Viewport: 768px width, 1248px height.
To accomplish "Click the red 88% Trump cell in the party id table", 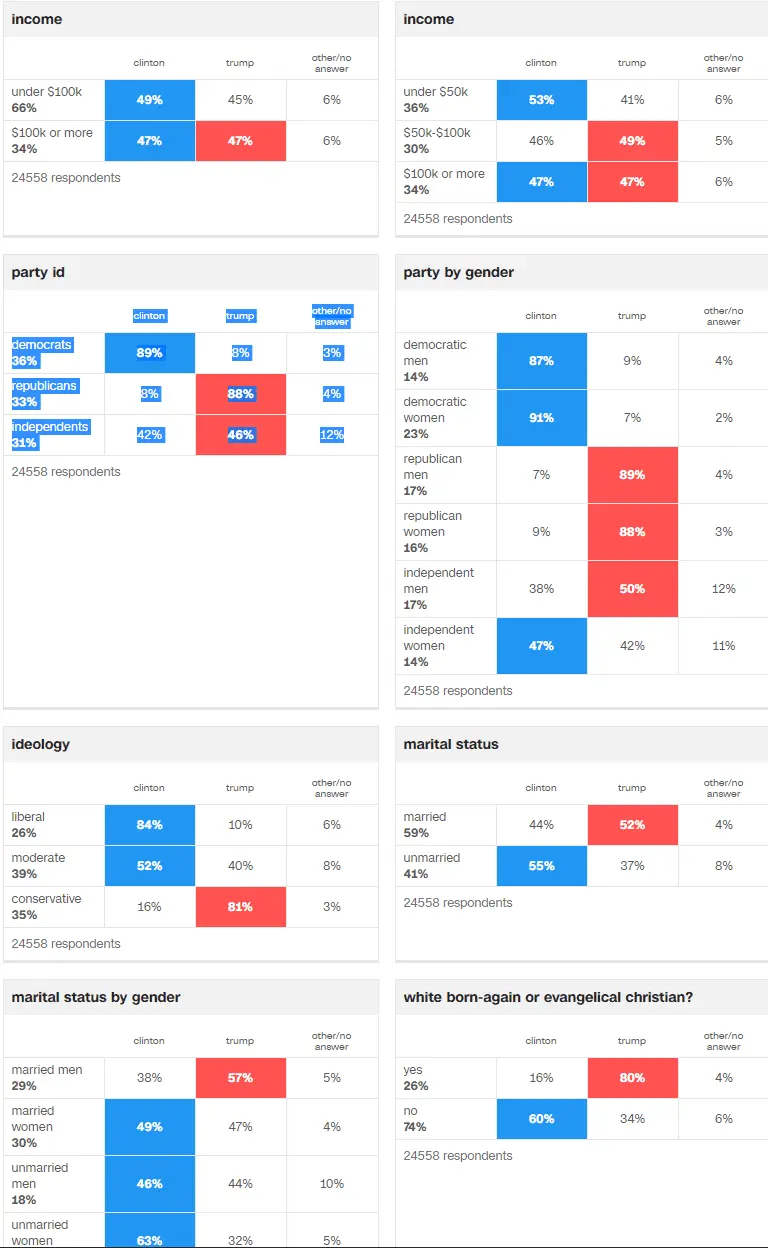I will pyautogui.click(x=240, y=394).
